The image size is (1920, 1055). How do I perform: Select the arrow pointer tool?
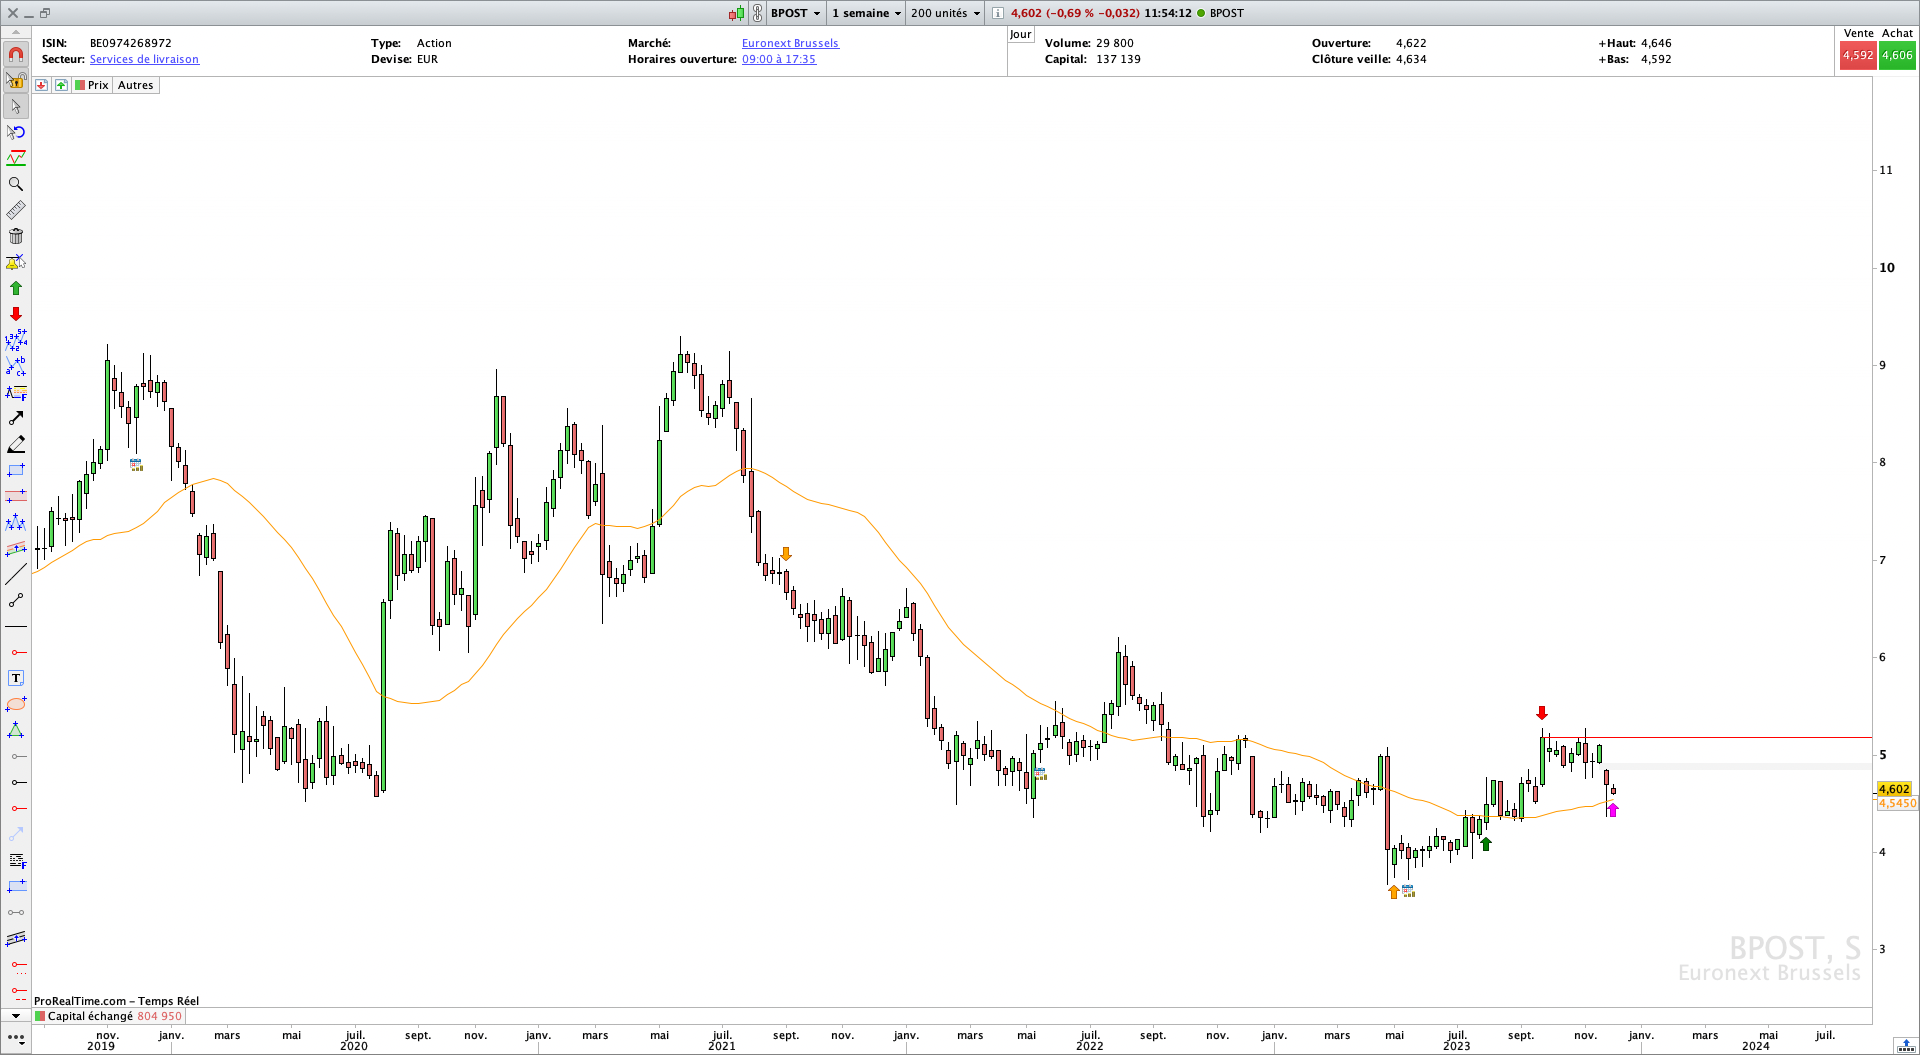(16, 106)
